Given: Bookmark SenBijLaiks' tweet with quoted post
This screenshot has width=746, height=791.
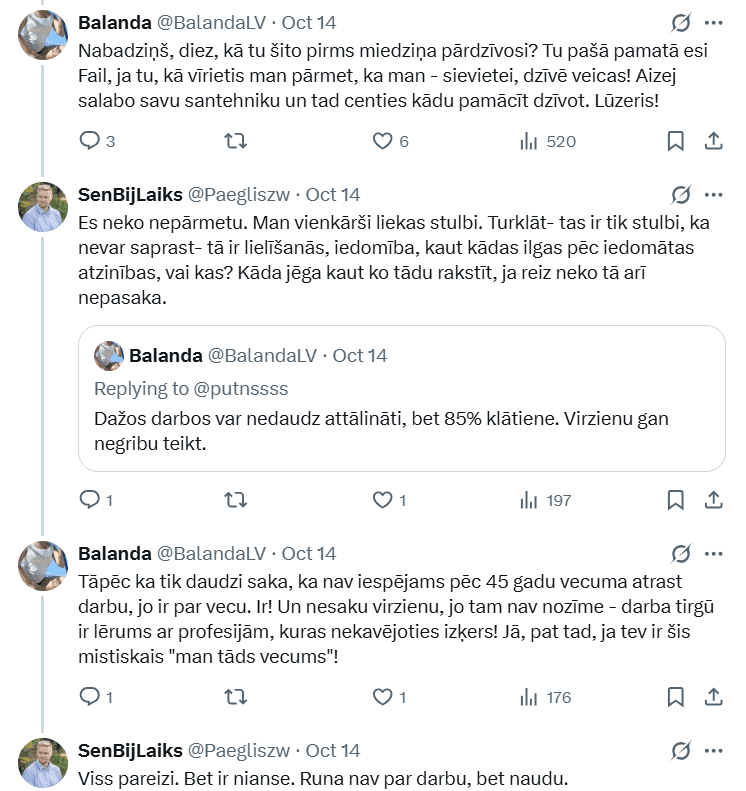Looking at the screenshot, I should pyautogui.click(x=676, y=499).
